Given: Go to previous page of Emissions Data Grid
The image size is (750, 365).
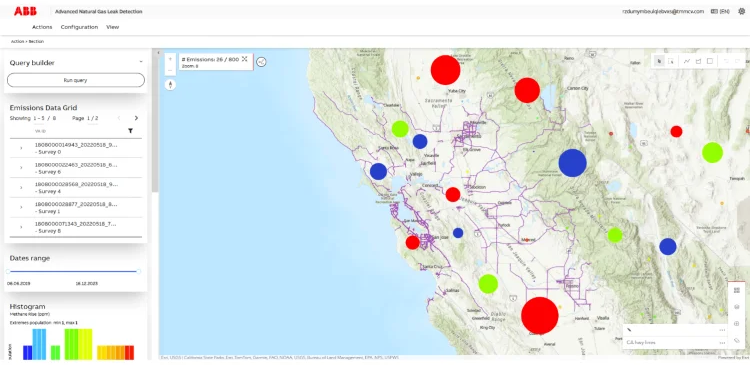Looking at the screenshot, I should click(119, 118).
